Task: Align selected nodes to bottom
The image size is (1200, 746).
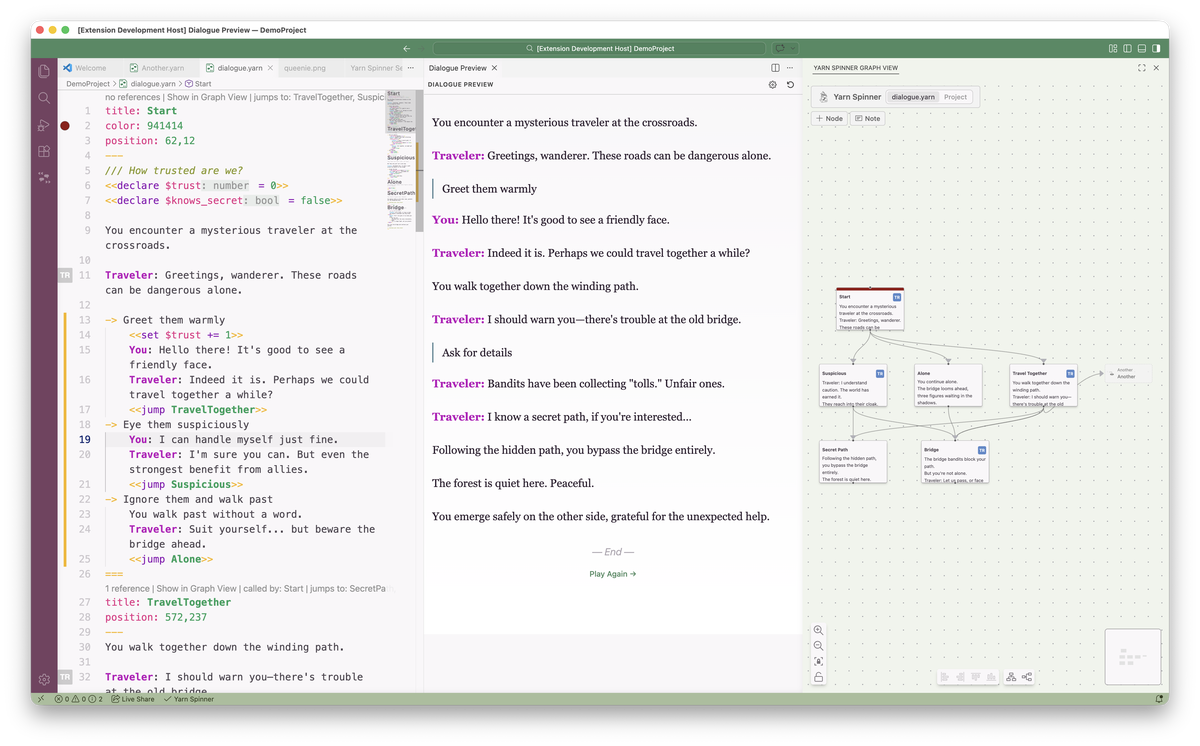Action: pyautogui.click(x=992, y=677)
